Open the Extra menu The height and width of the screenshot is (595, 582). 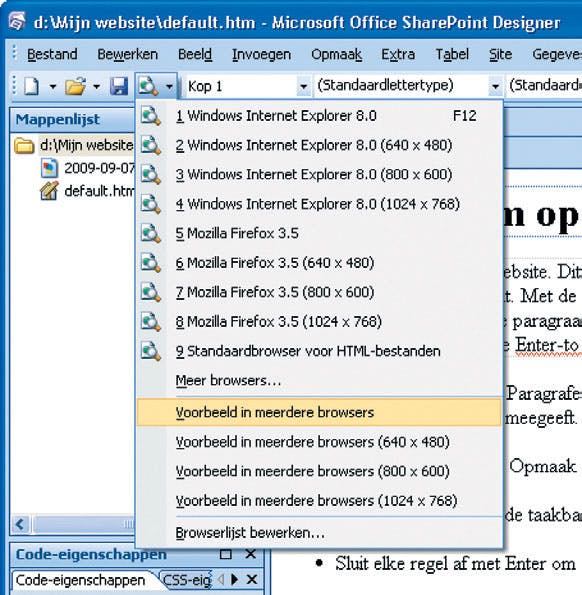coord(398,54)
